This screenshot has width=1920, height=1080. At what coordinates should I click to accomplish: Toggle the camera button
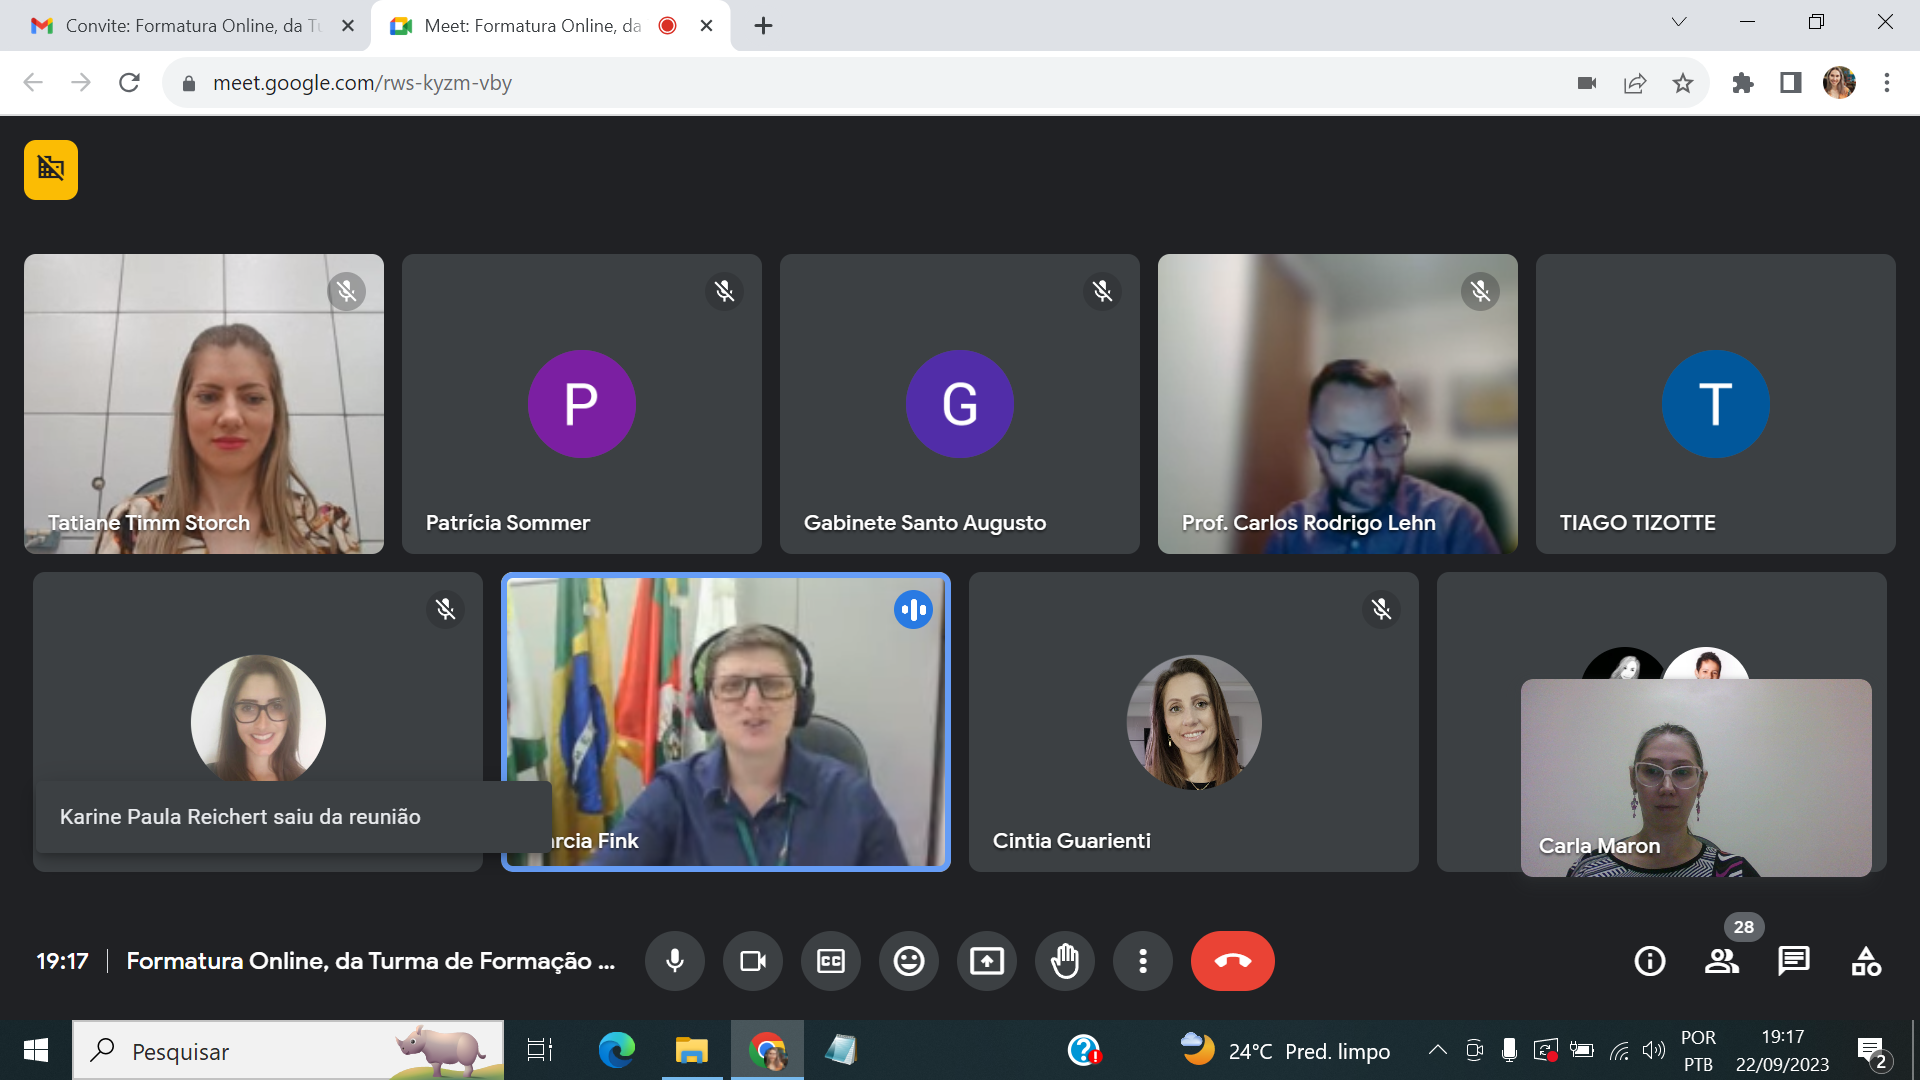point(753,961)
